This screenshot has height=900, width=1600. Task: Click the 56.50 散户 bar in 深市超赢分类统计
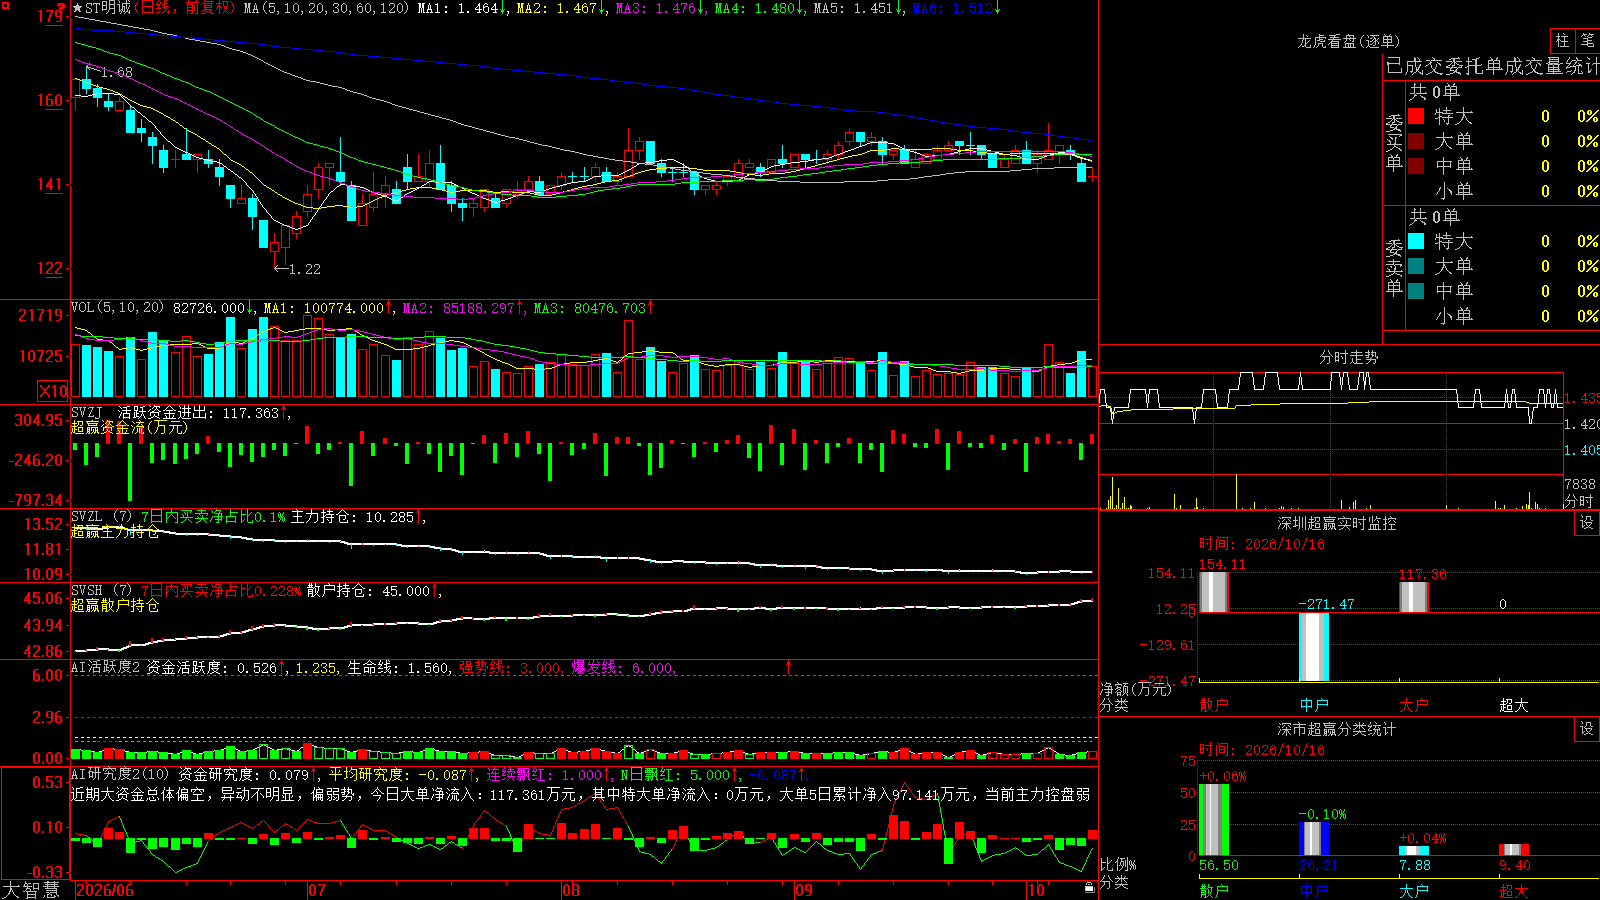pyautogui.click(x=1214, y=820)
